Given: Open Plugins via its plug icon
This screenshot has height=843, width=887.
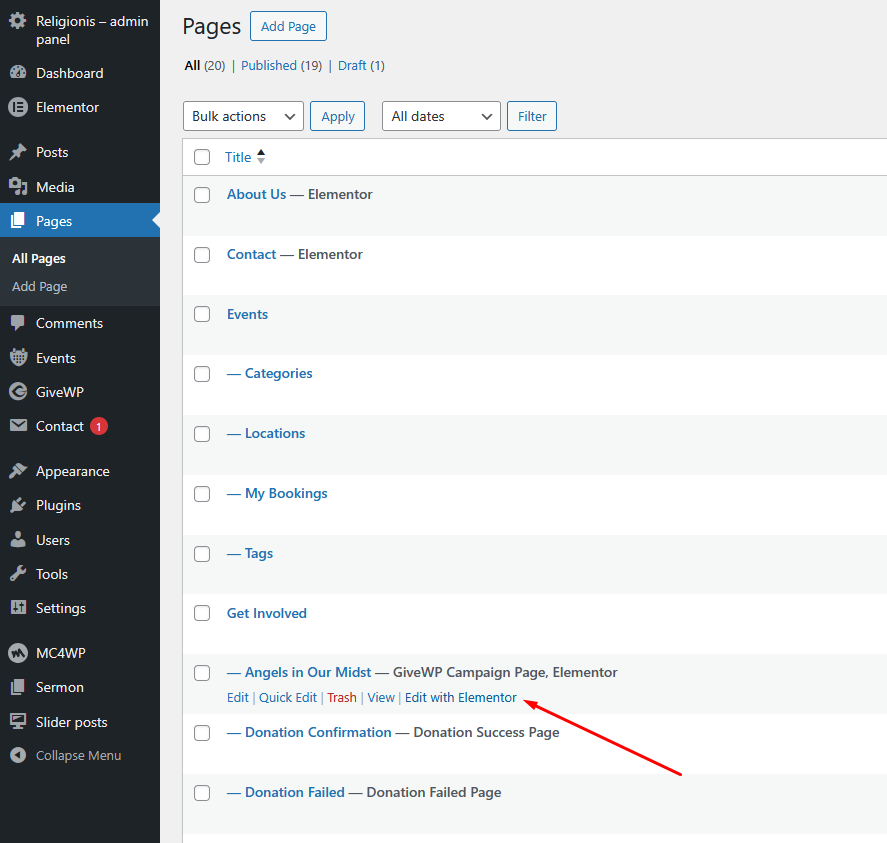Looking at the screenshot, I should click(18, 505).
